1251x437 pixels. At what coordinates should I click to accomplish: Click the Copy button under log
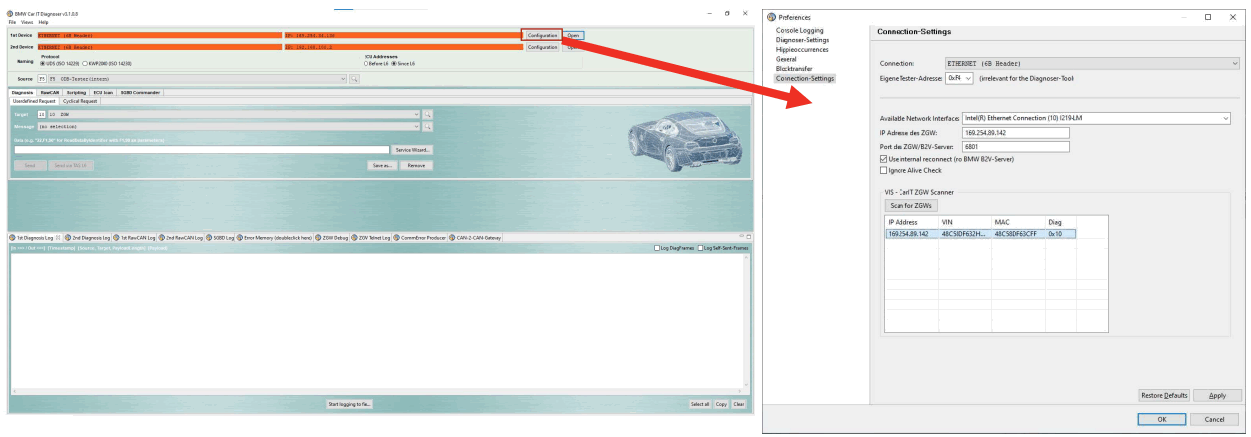pyautogui.click(x=721, y=404)
